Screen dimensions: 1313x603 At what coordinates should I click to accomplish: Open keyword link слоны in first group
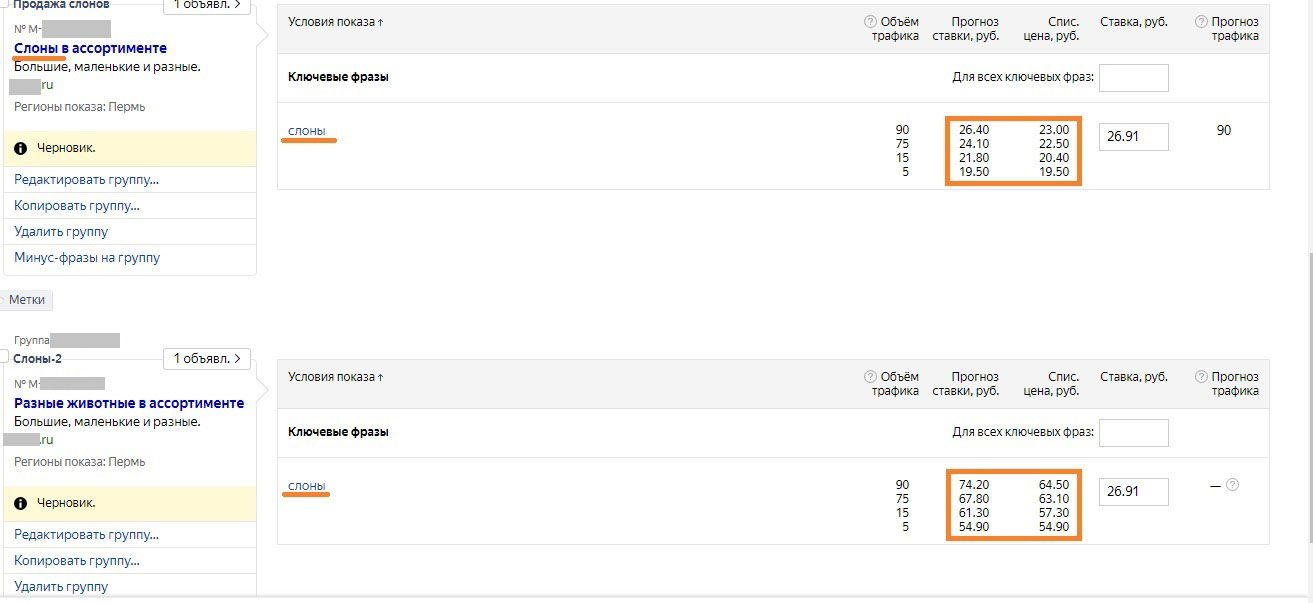tap(307, 130)
